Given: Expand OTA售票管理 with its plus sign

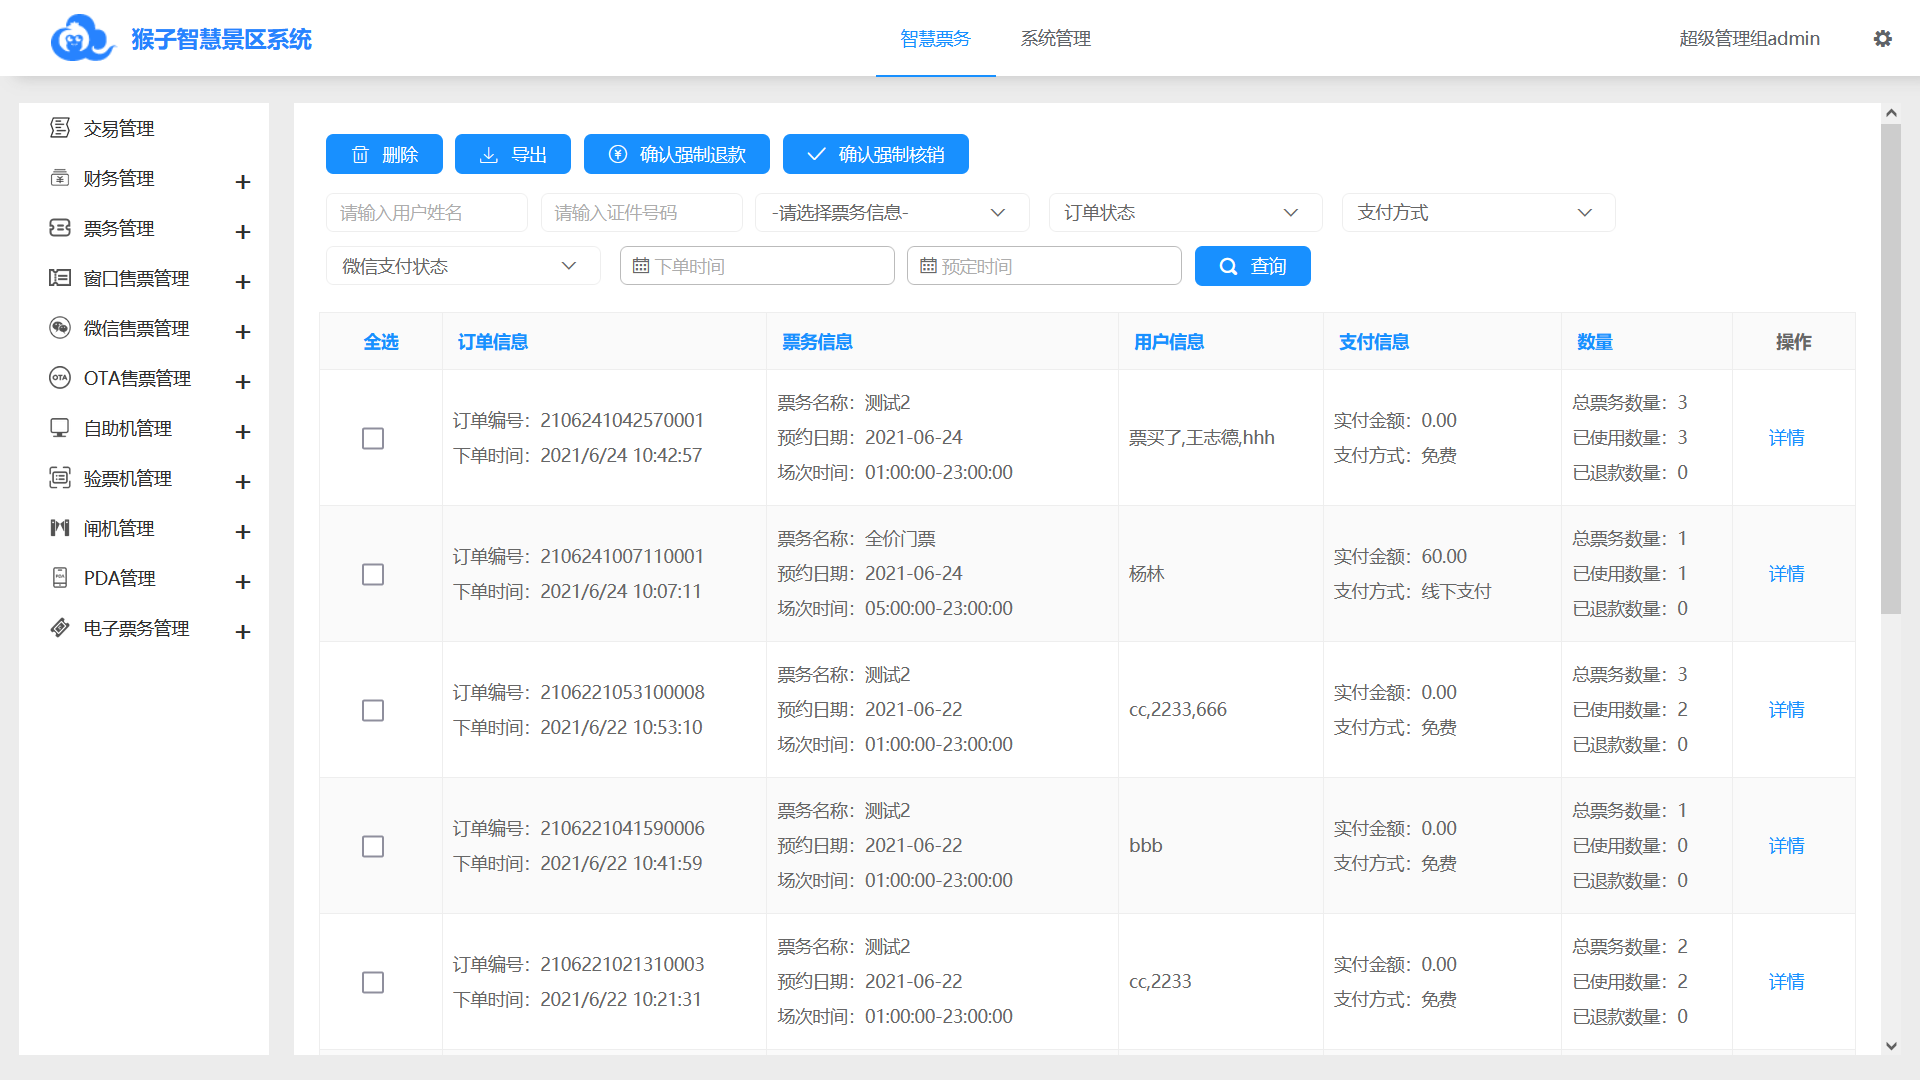Looking at the screenshot, I should 242,382.
